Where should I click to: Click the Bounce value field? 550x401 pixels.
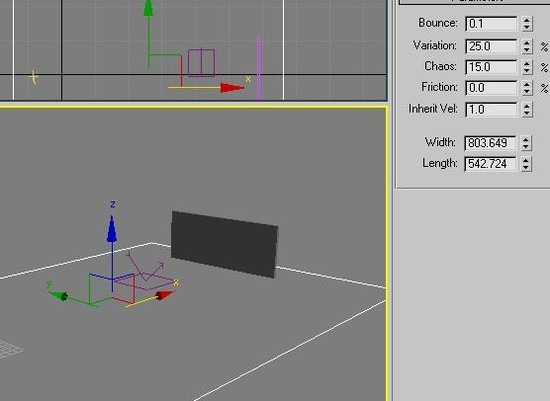click(491, 24)
